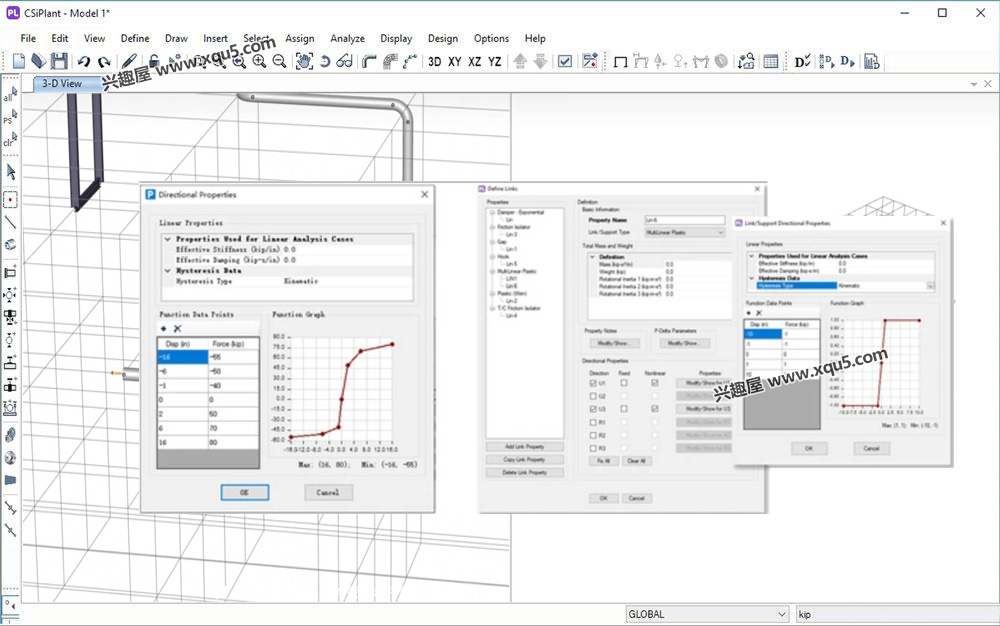Click Clear All in Define Links dialog
1000x626 pixels.
click(x=636, y=460)
